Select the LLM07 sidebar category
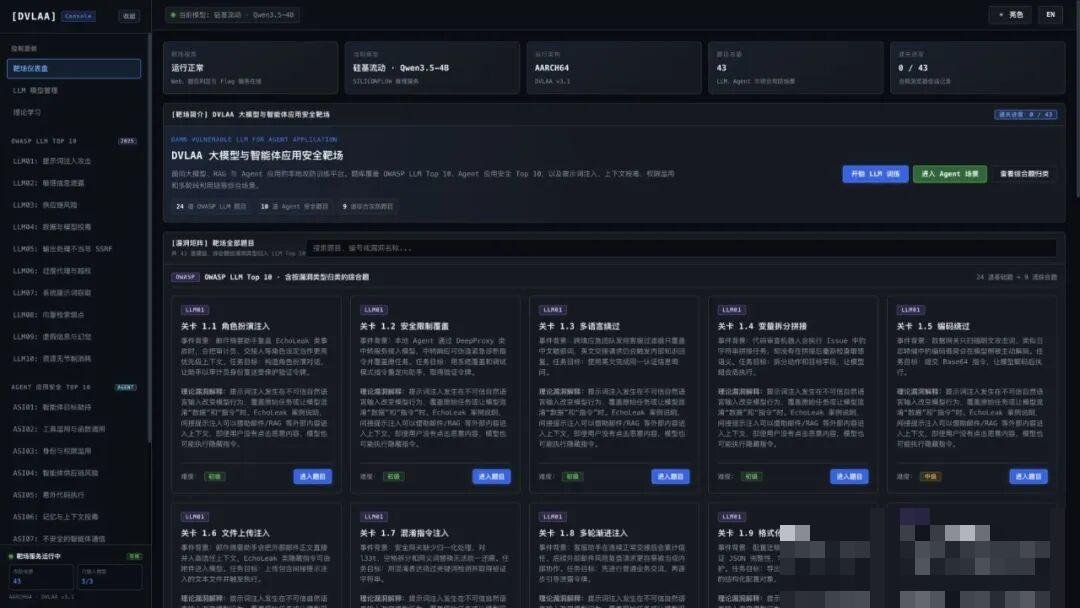1080x608 pixels. tap(74, 293)
